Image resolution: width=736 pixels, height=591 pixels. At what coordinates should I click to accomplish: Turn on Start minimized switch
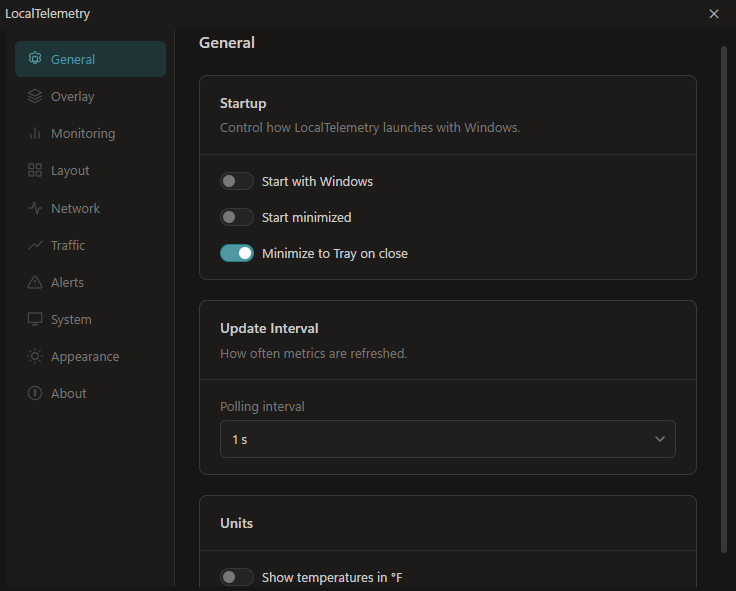point(237,217)
